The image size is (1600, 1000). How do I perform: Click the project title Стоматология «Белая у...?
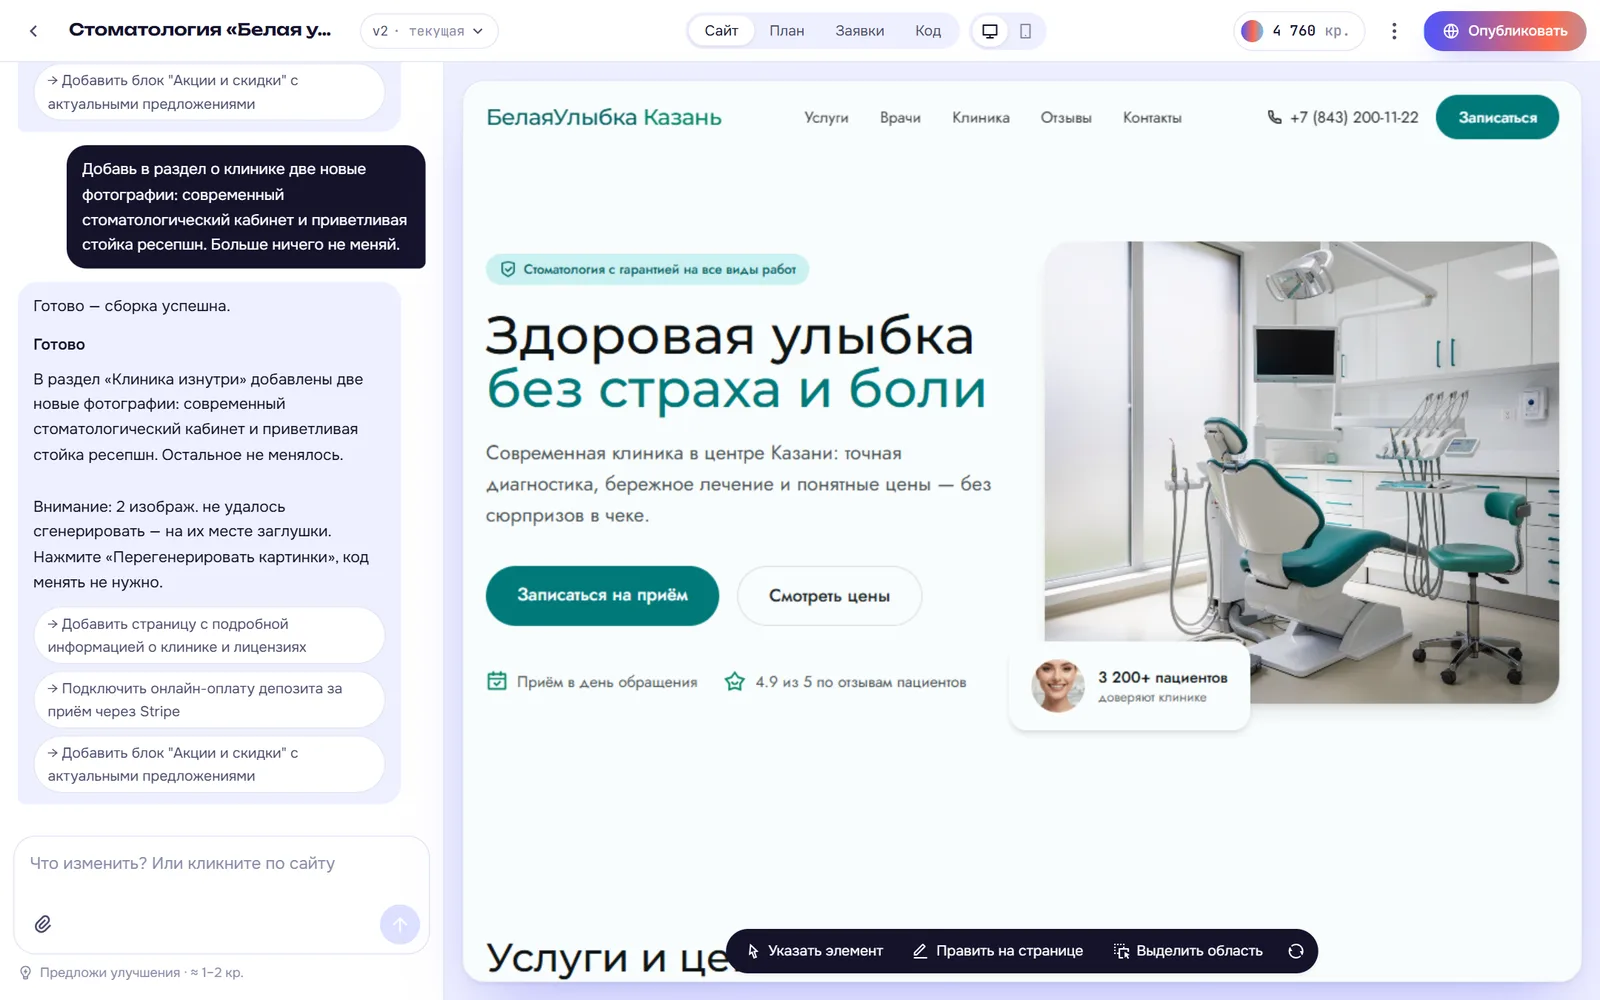[x=199, y=30]
